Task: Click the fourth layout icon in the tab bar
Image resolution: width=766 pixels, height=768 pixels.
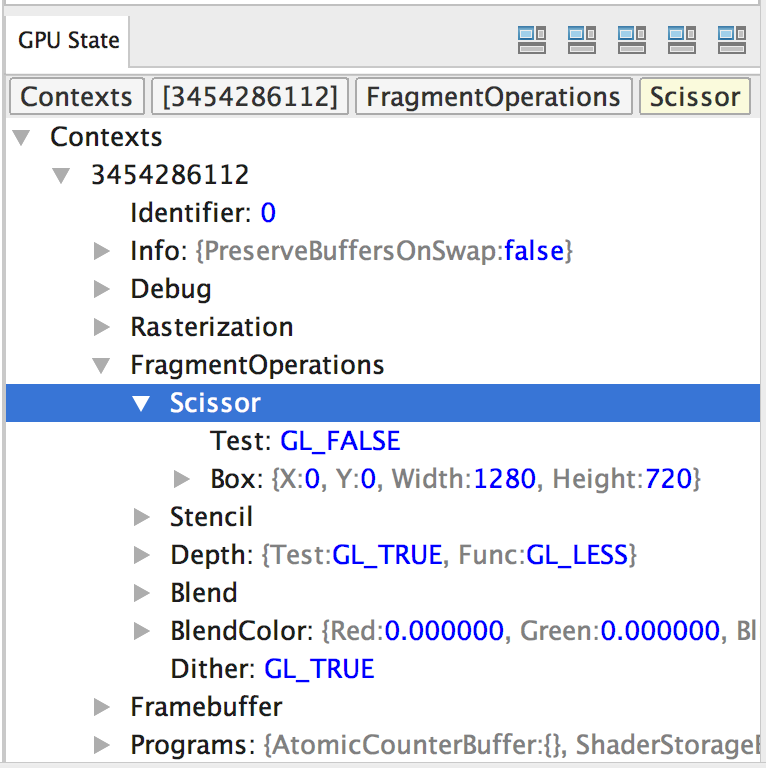Action: [682, 39]
